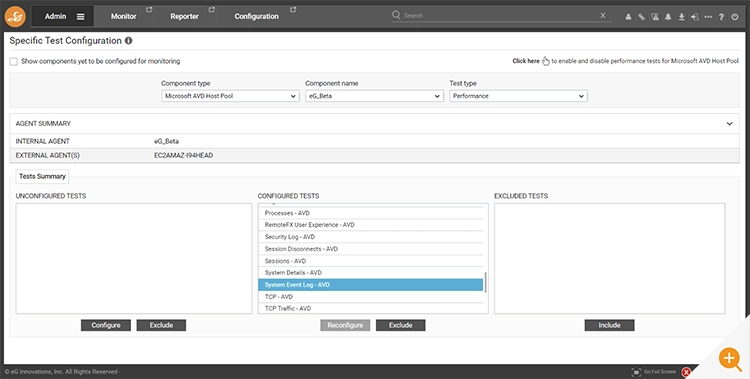This screenshot has width=750, height=379.
Task: Open the Reporter external-link icon
Action: (x=211, y=10)
